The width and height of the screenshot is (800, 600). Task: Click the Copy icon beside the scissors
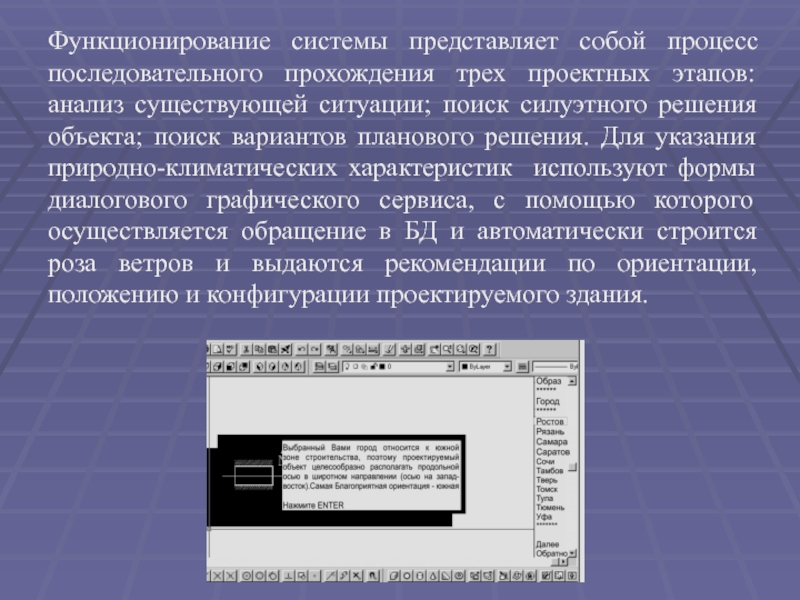259,349
